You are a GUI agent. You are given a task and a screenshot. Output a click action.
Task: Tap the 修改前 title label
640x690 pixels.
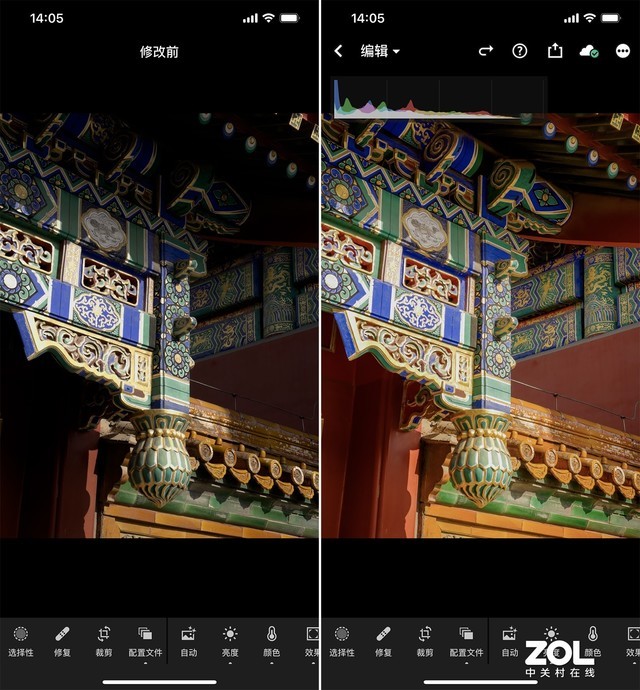point(159,51)
